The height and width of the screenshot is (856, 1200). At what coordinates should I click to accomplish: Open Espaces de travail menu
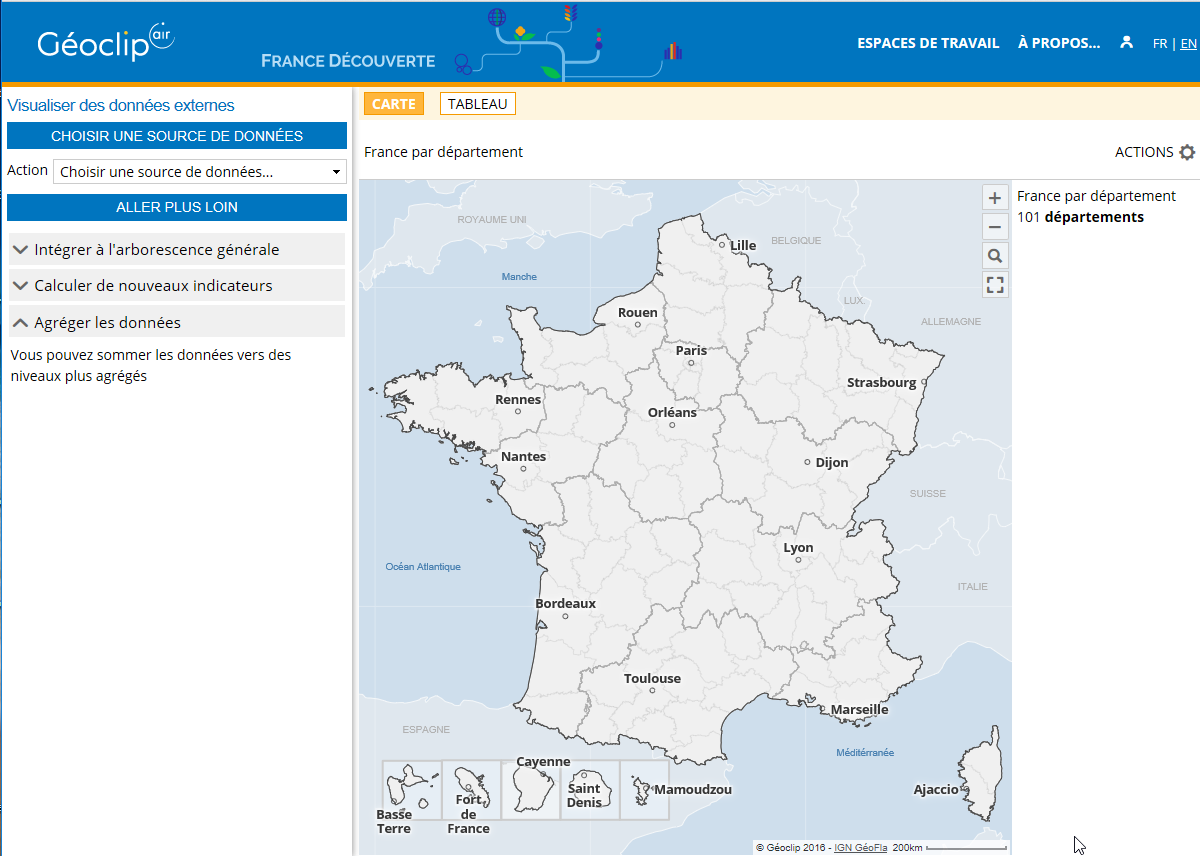pos(928,43)
